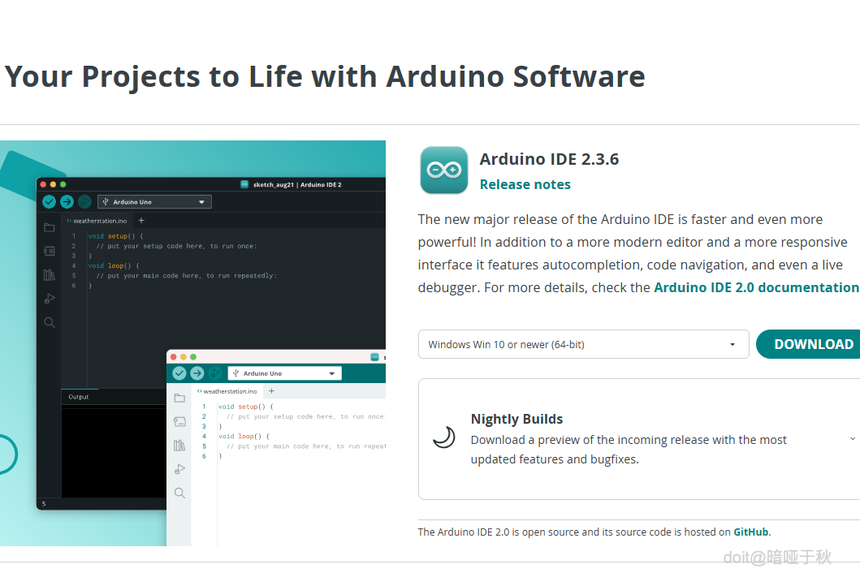The image size is (860, 573).
Task: Click 'The Arduino IDE 2.0 is open source' sentence
Action: 595,532
